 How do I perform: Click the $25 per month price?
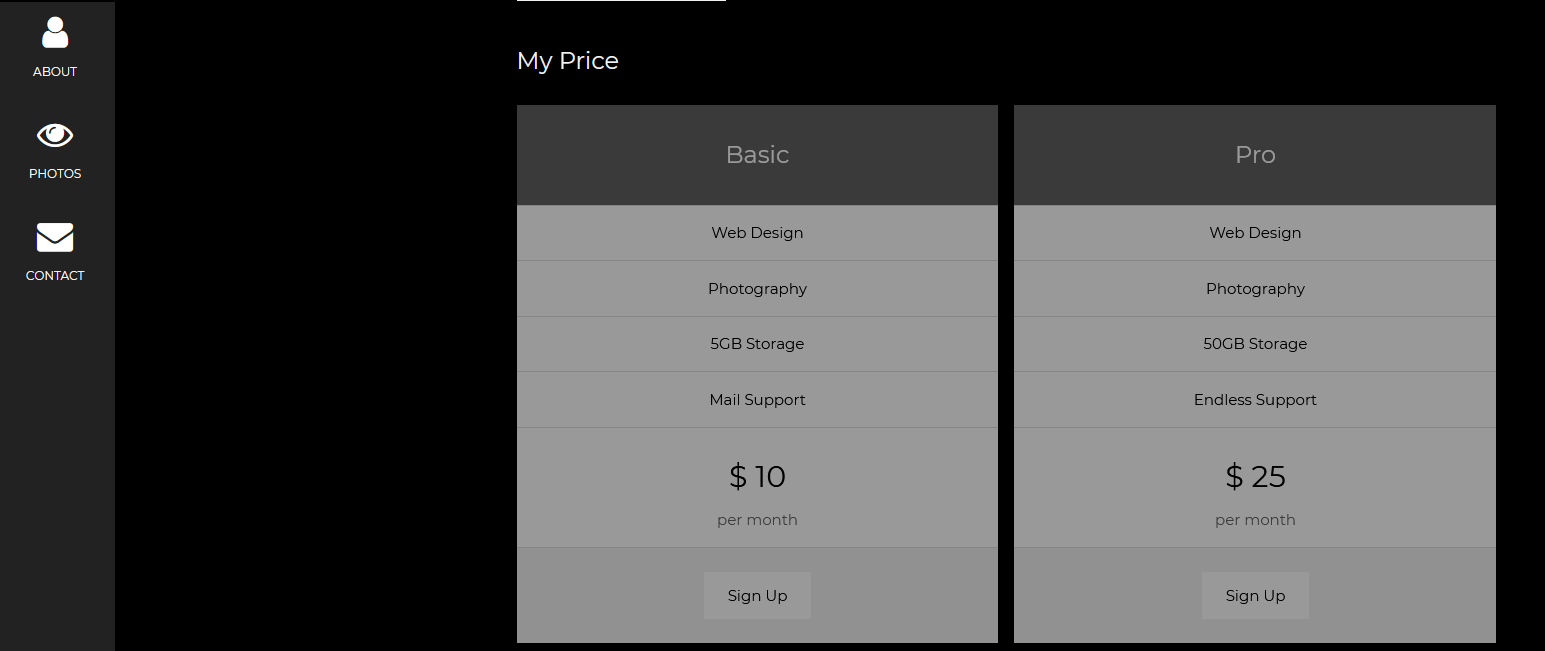1255,477
